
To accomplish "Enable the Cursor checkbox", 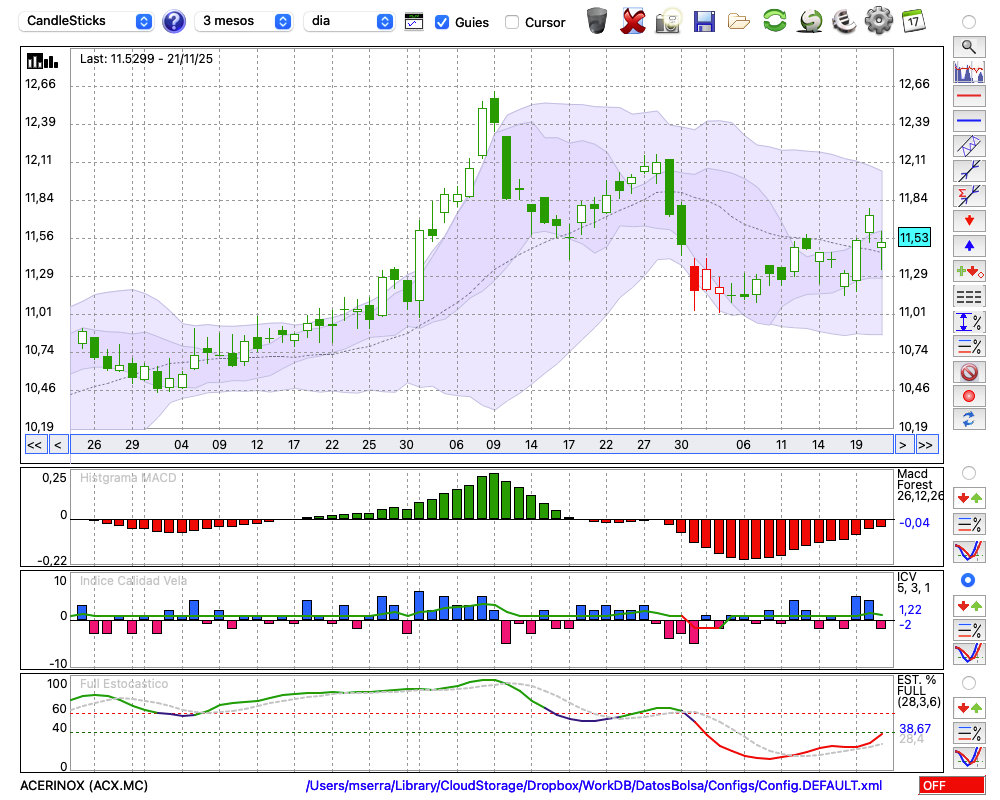I will (x=512, y=22).
